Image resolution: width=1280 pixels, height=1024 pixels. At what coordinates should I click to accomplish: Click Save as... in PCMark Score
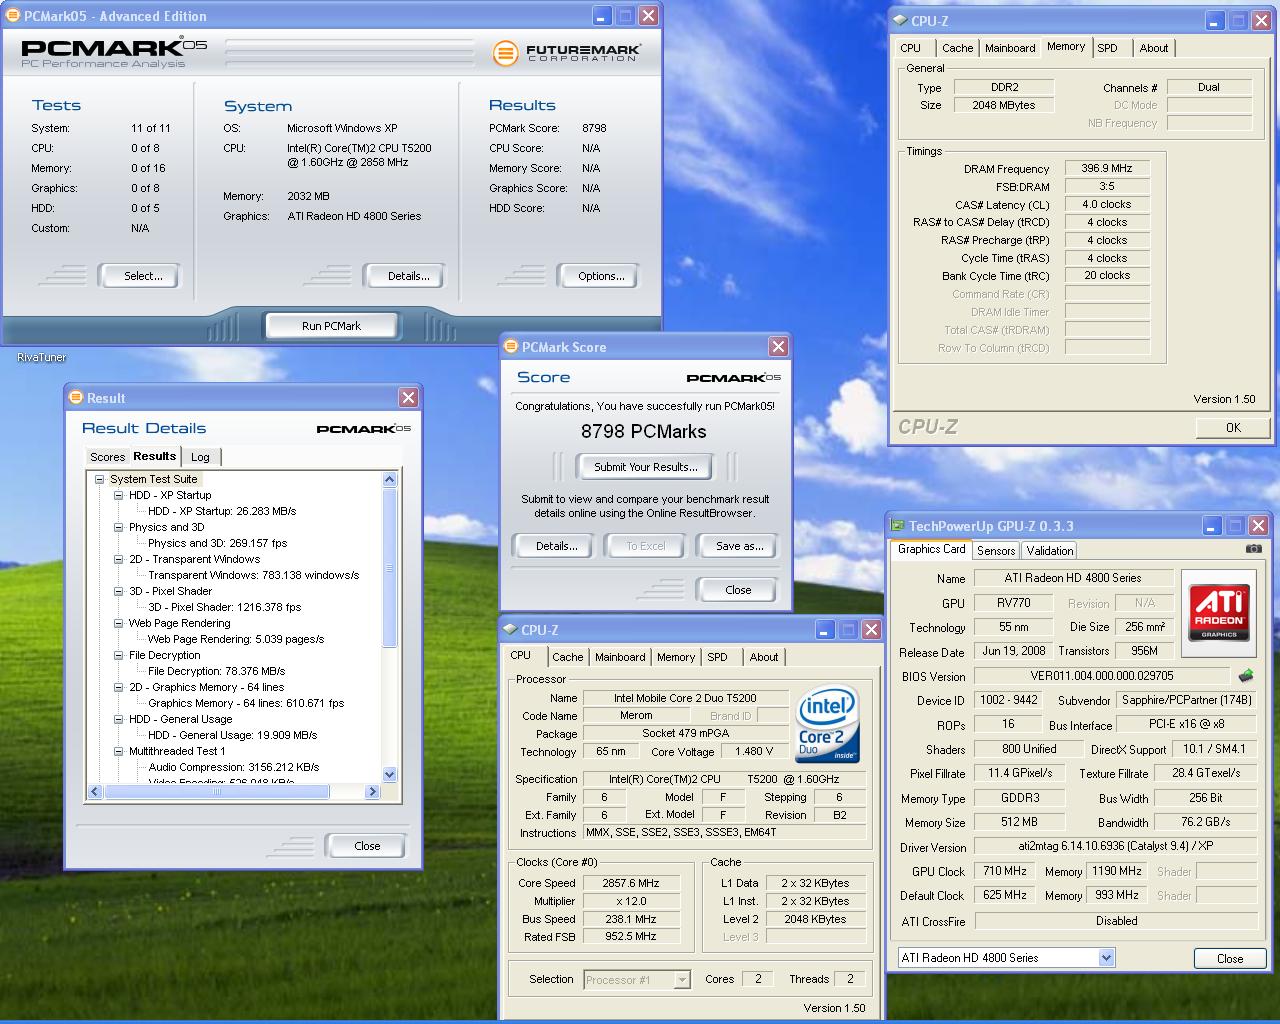click(x=740, y=546)
